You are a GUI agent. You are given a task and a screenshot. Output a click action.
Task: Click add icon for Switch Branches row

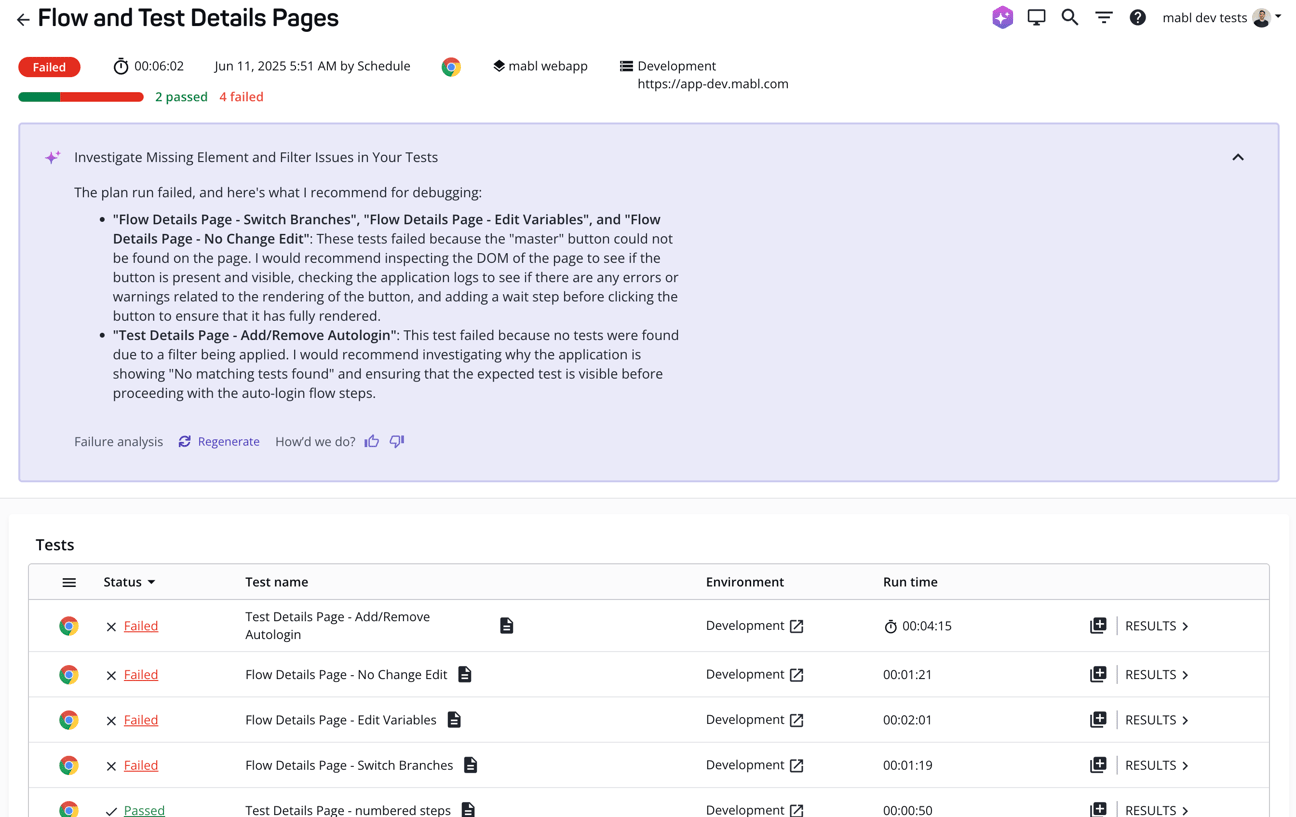(1098, 765)
